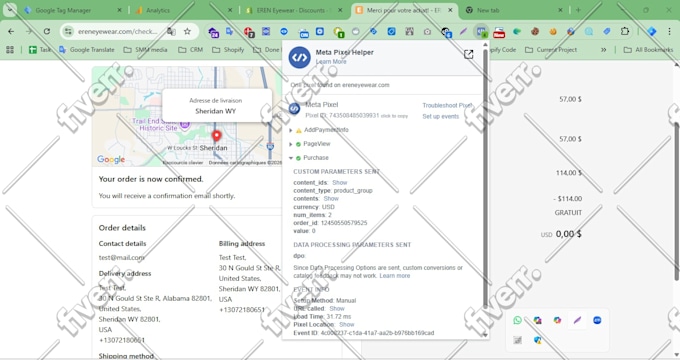
Task: Click the Google logo on the map
Action: [111, 160]
